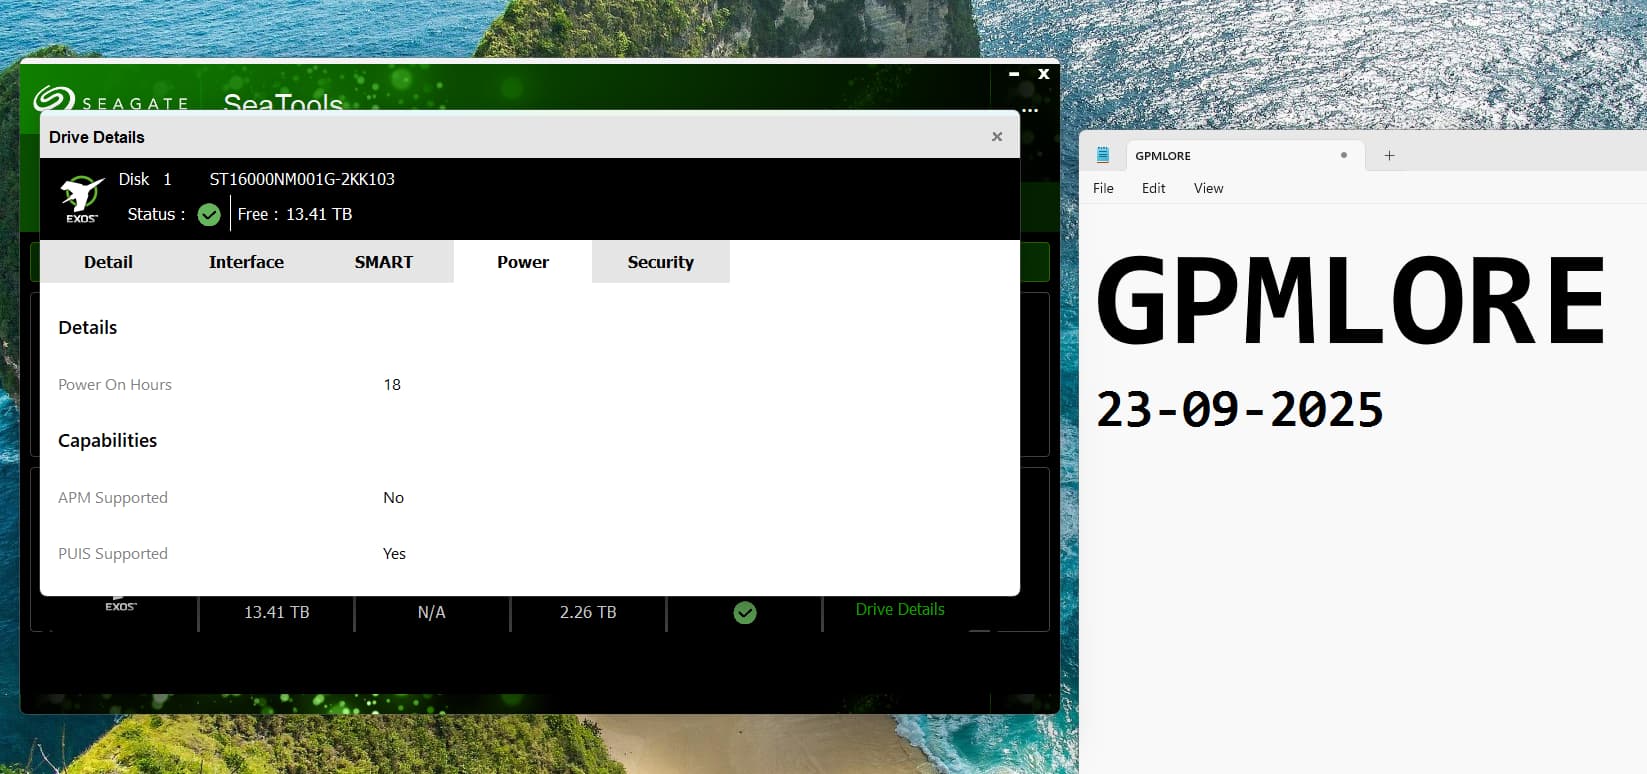This screenshot has width=1647, height=774.
Task: Click the green health checkmark in drive row
Action: point(745,613)
